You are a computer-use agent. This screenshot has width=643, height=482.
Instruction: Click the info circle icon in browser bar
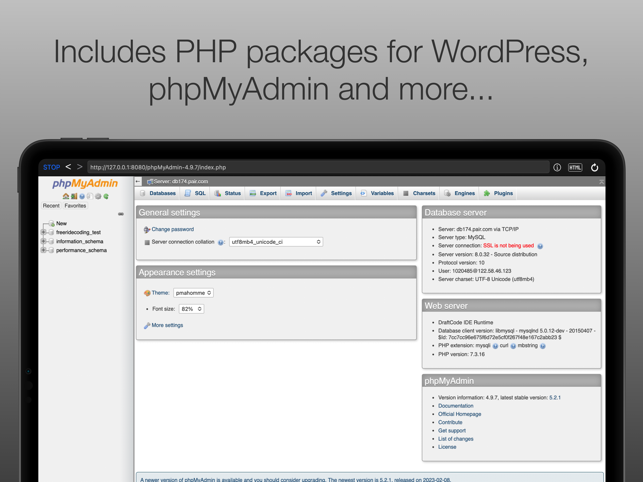557,167
